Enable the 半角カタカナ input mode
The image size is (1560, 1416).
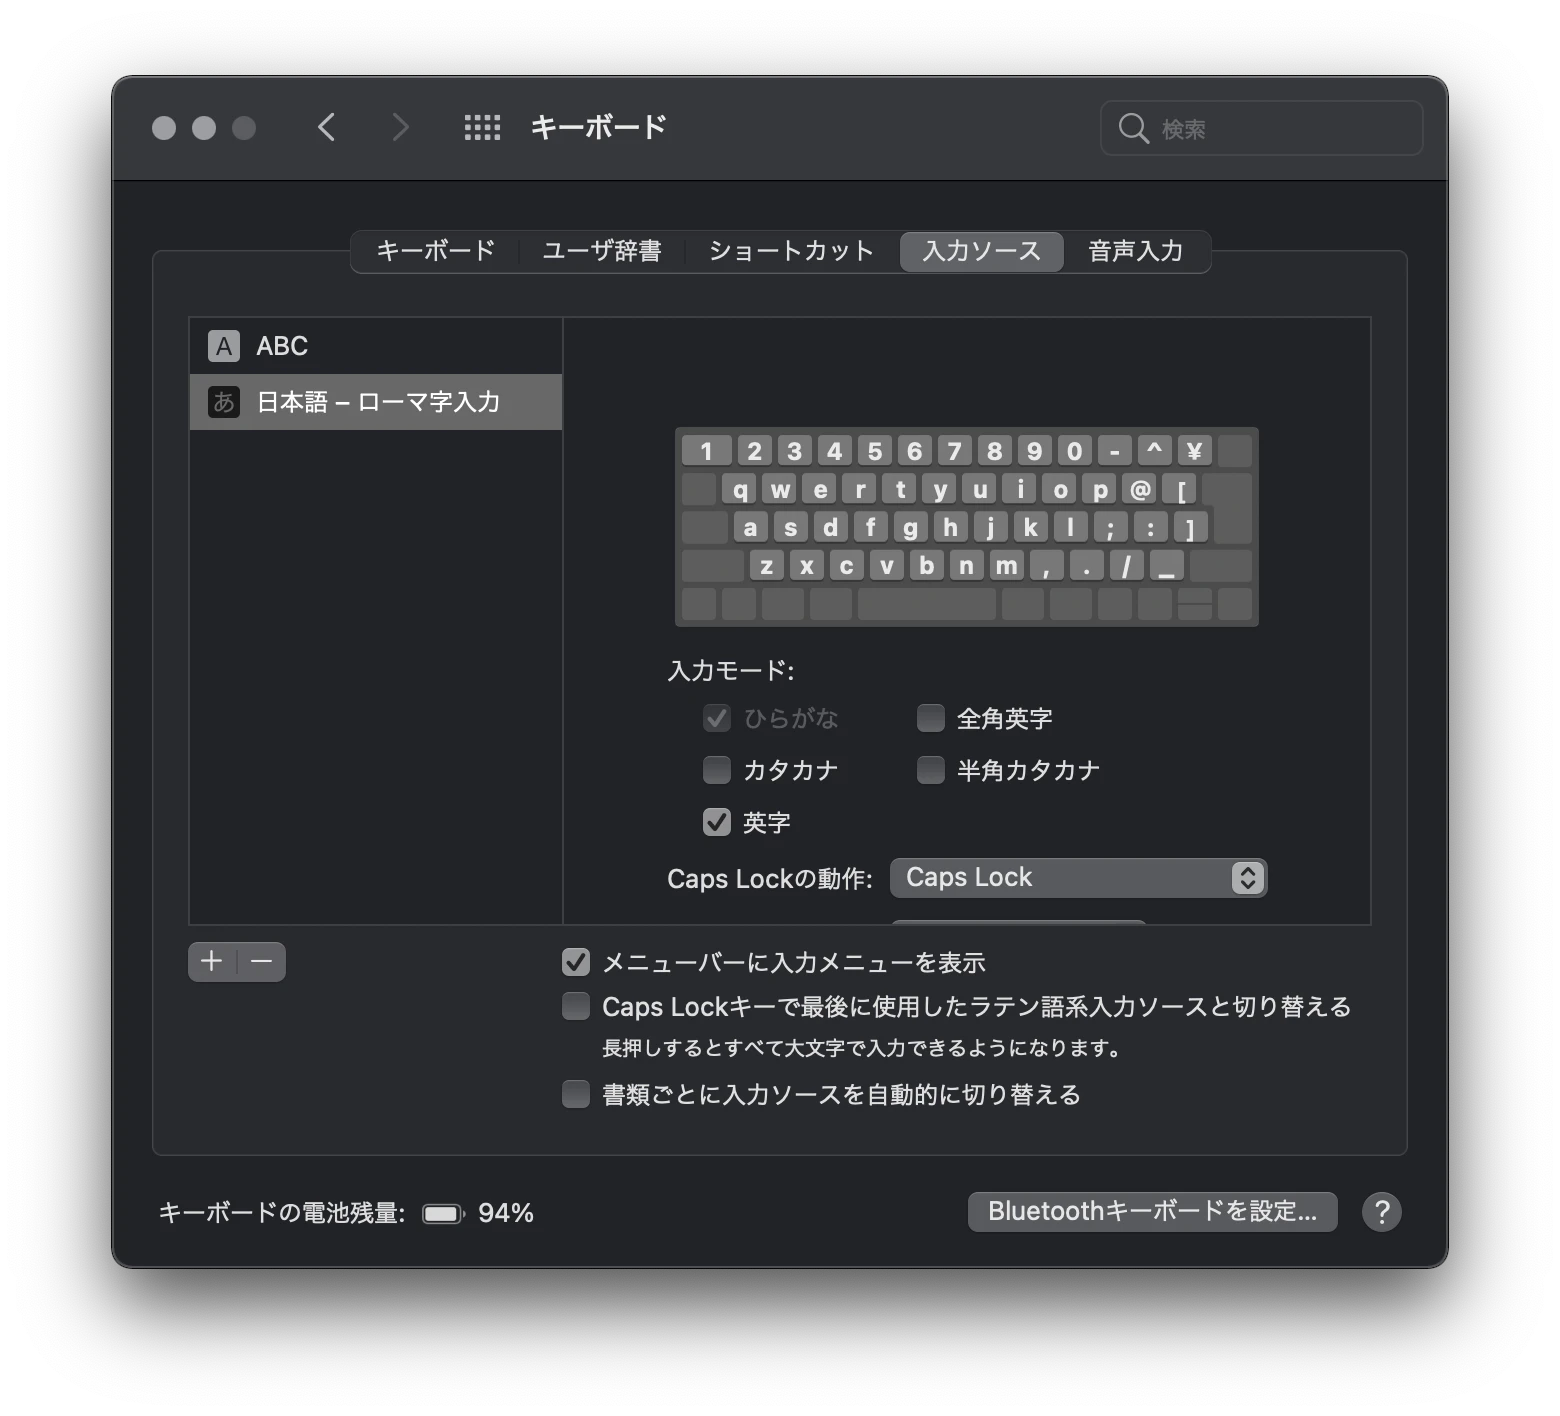tap(931, 770)
